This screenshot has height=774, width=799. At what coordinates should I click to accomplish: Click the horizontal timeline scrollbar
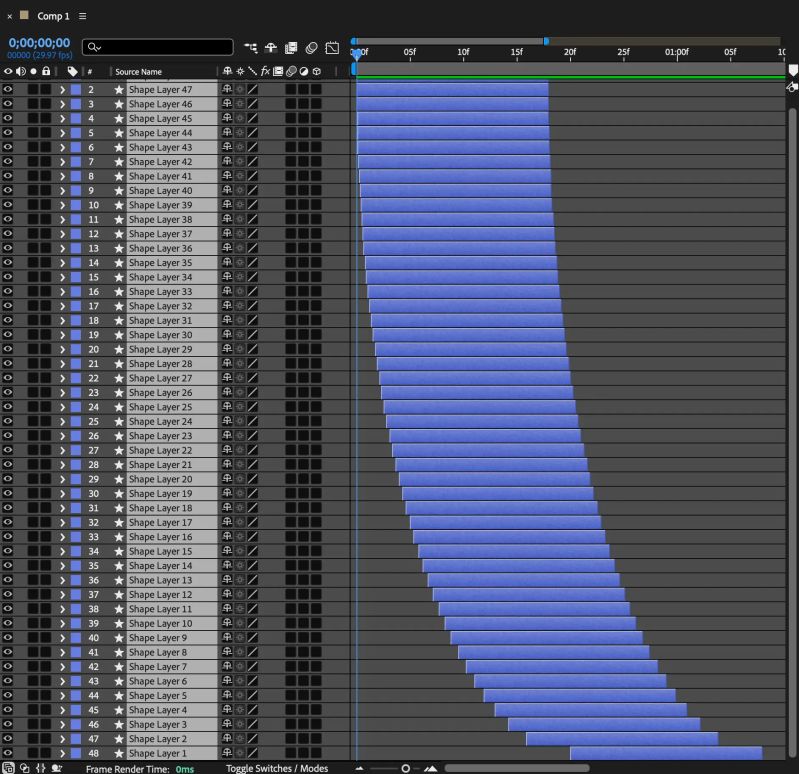[517, 768]
